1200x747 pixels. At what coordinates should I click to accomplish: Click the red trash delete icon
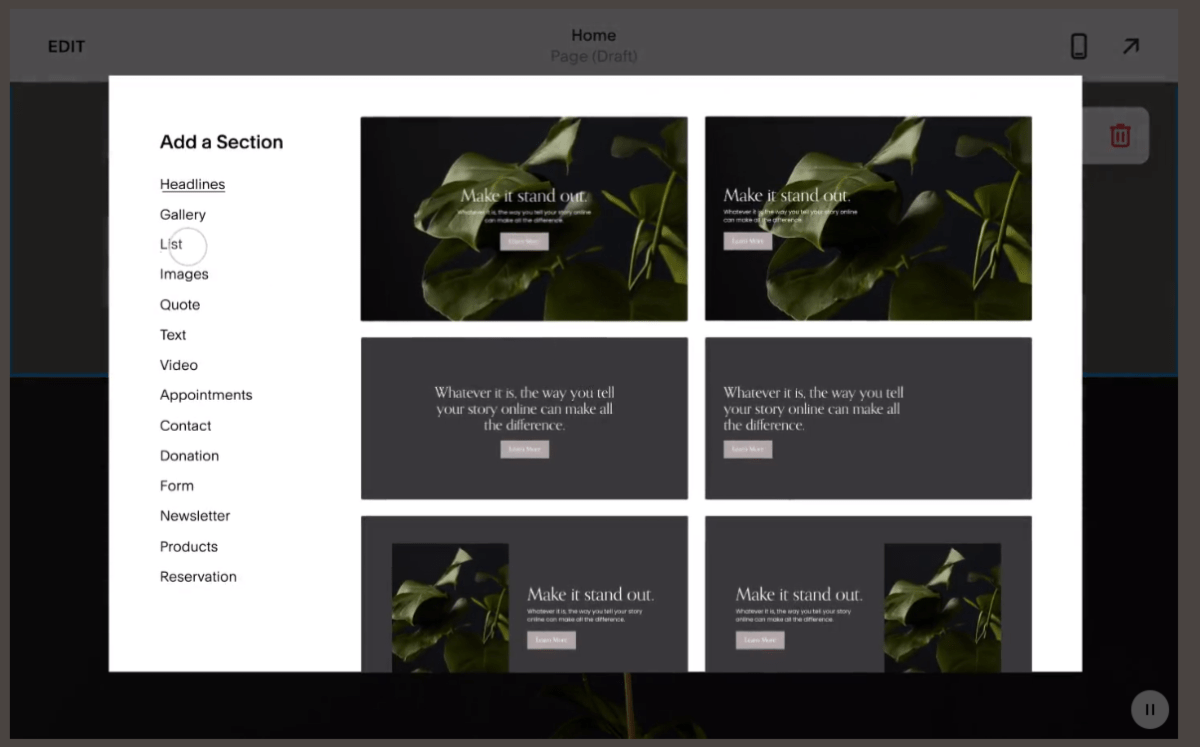coord(1119,136)
